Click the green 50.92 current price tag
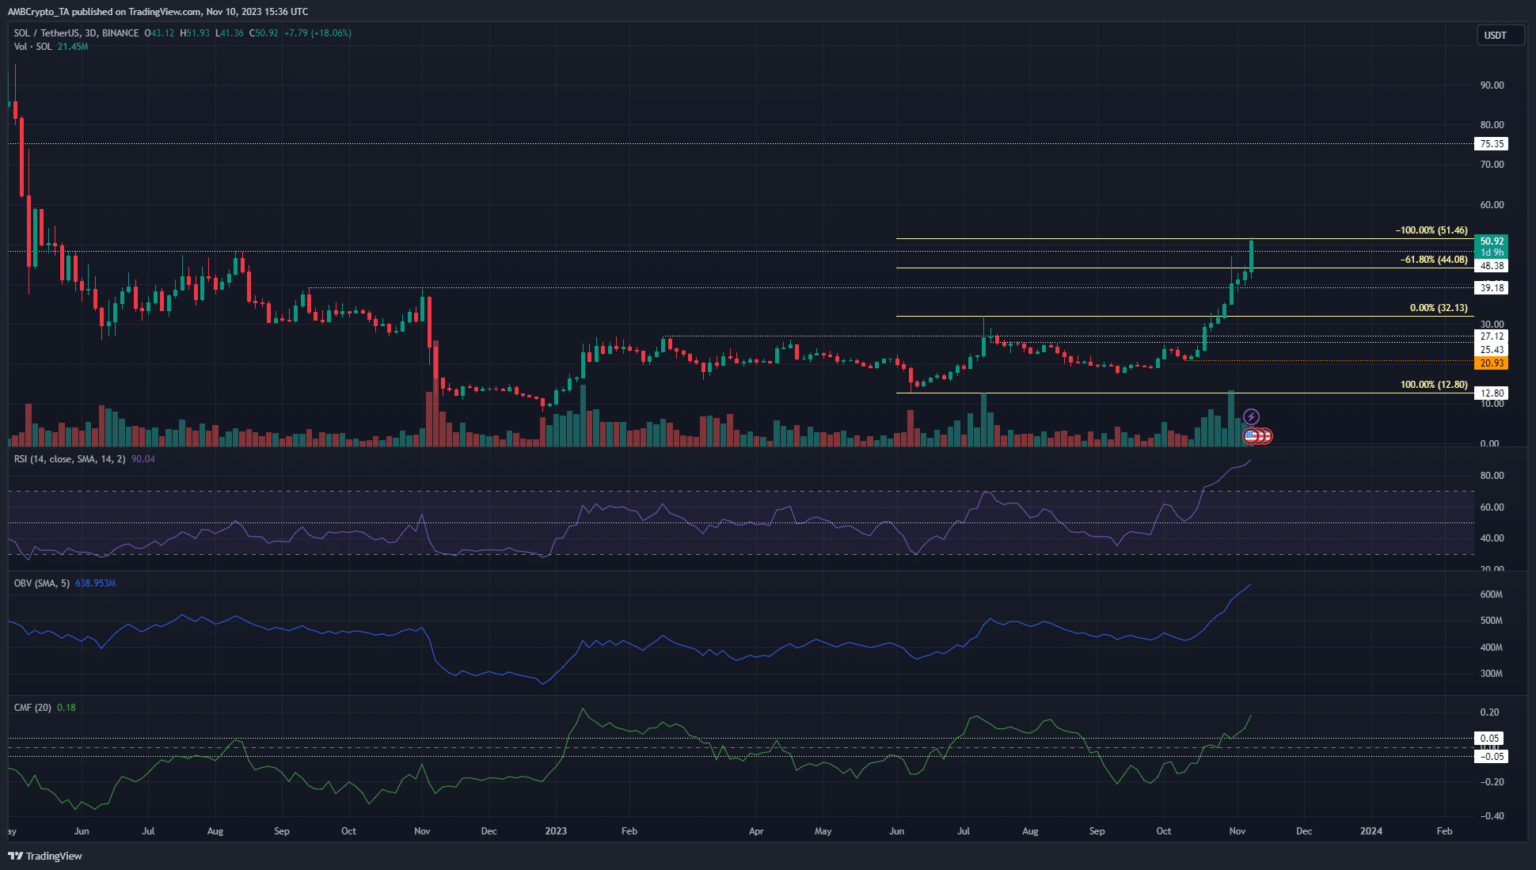This screenshot has height=870, width=1536. [1492, 241]
